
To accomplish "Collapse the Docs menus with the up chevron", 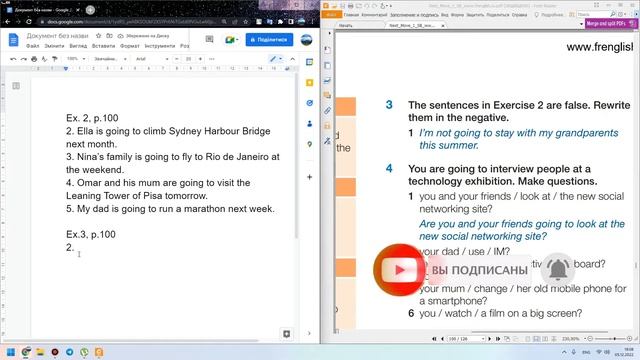I will pyautogui.click(x=293, y=59).
